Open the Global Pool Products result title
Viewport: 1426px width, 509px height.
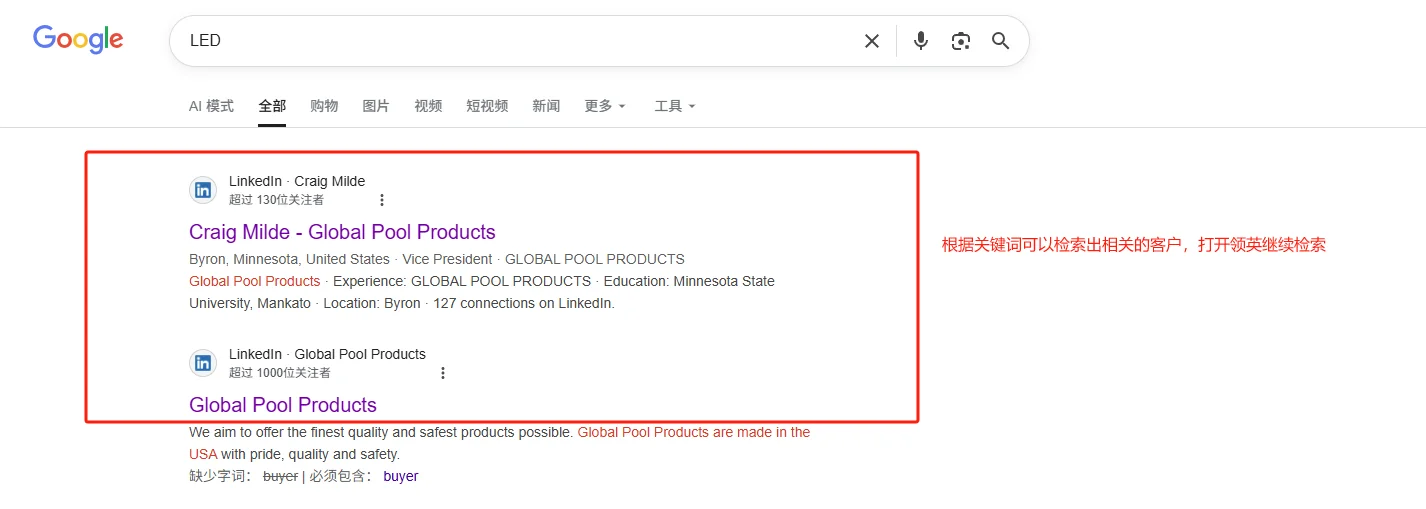click(x=283, y=405)
